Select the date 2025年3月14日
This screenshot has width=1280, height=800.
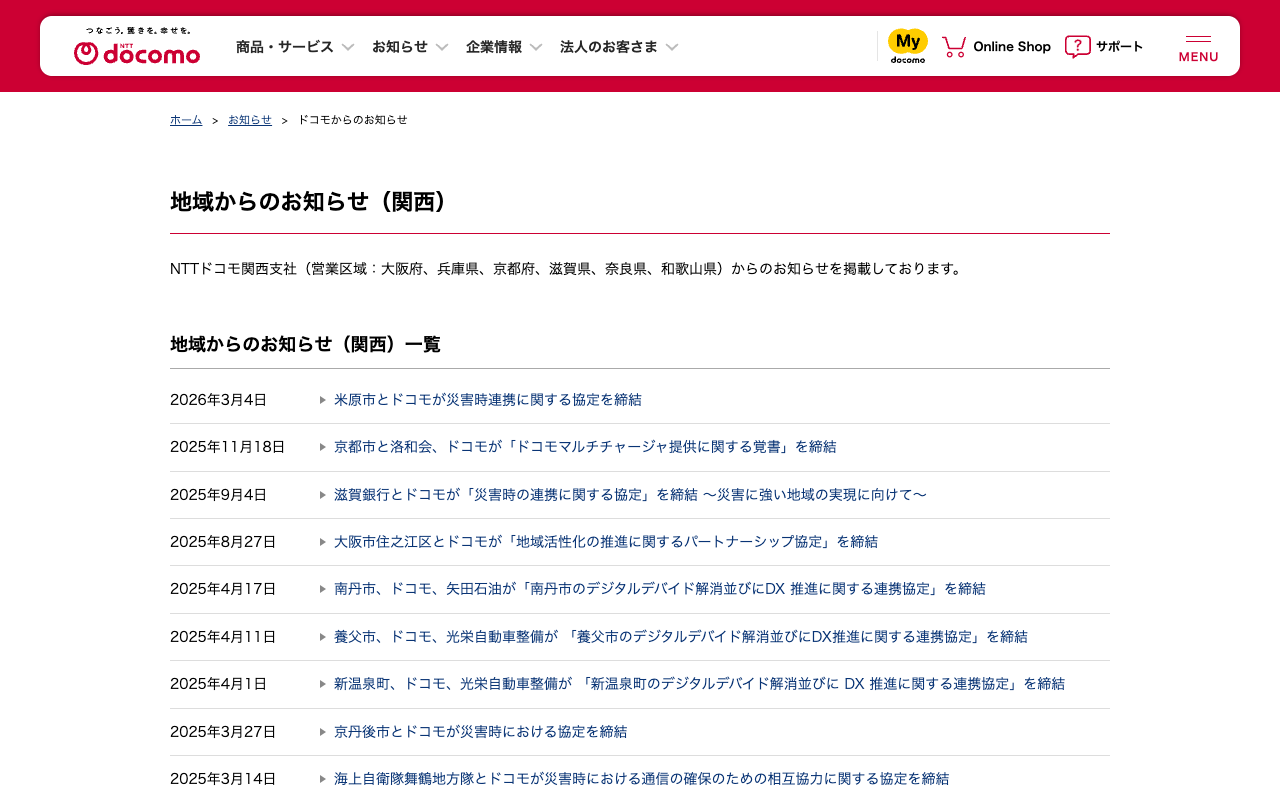click(x=223, y=779)
